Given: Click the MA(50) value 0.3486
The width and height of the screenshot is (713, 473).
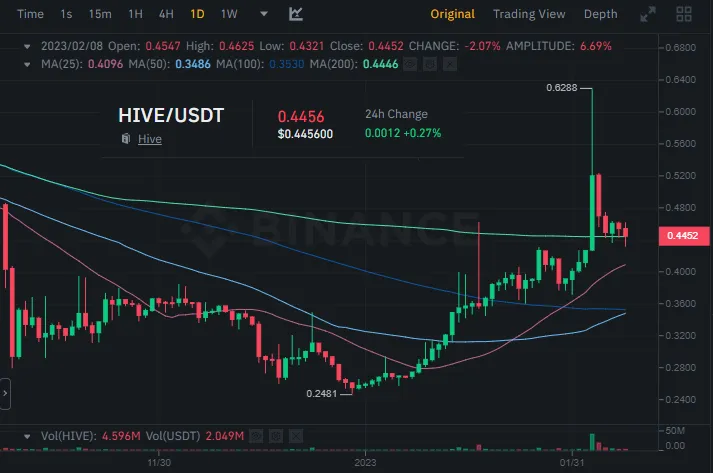Looking at the screenshot, I should [193, 64].
